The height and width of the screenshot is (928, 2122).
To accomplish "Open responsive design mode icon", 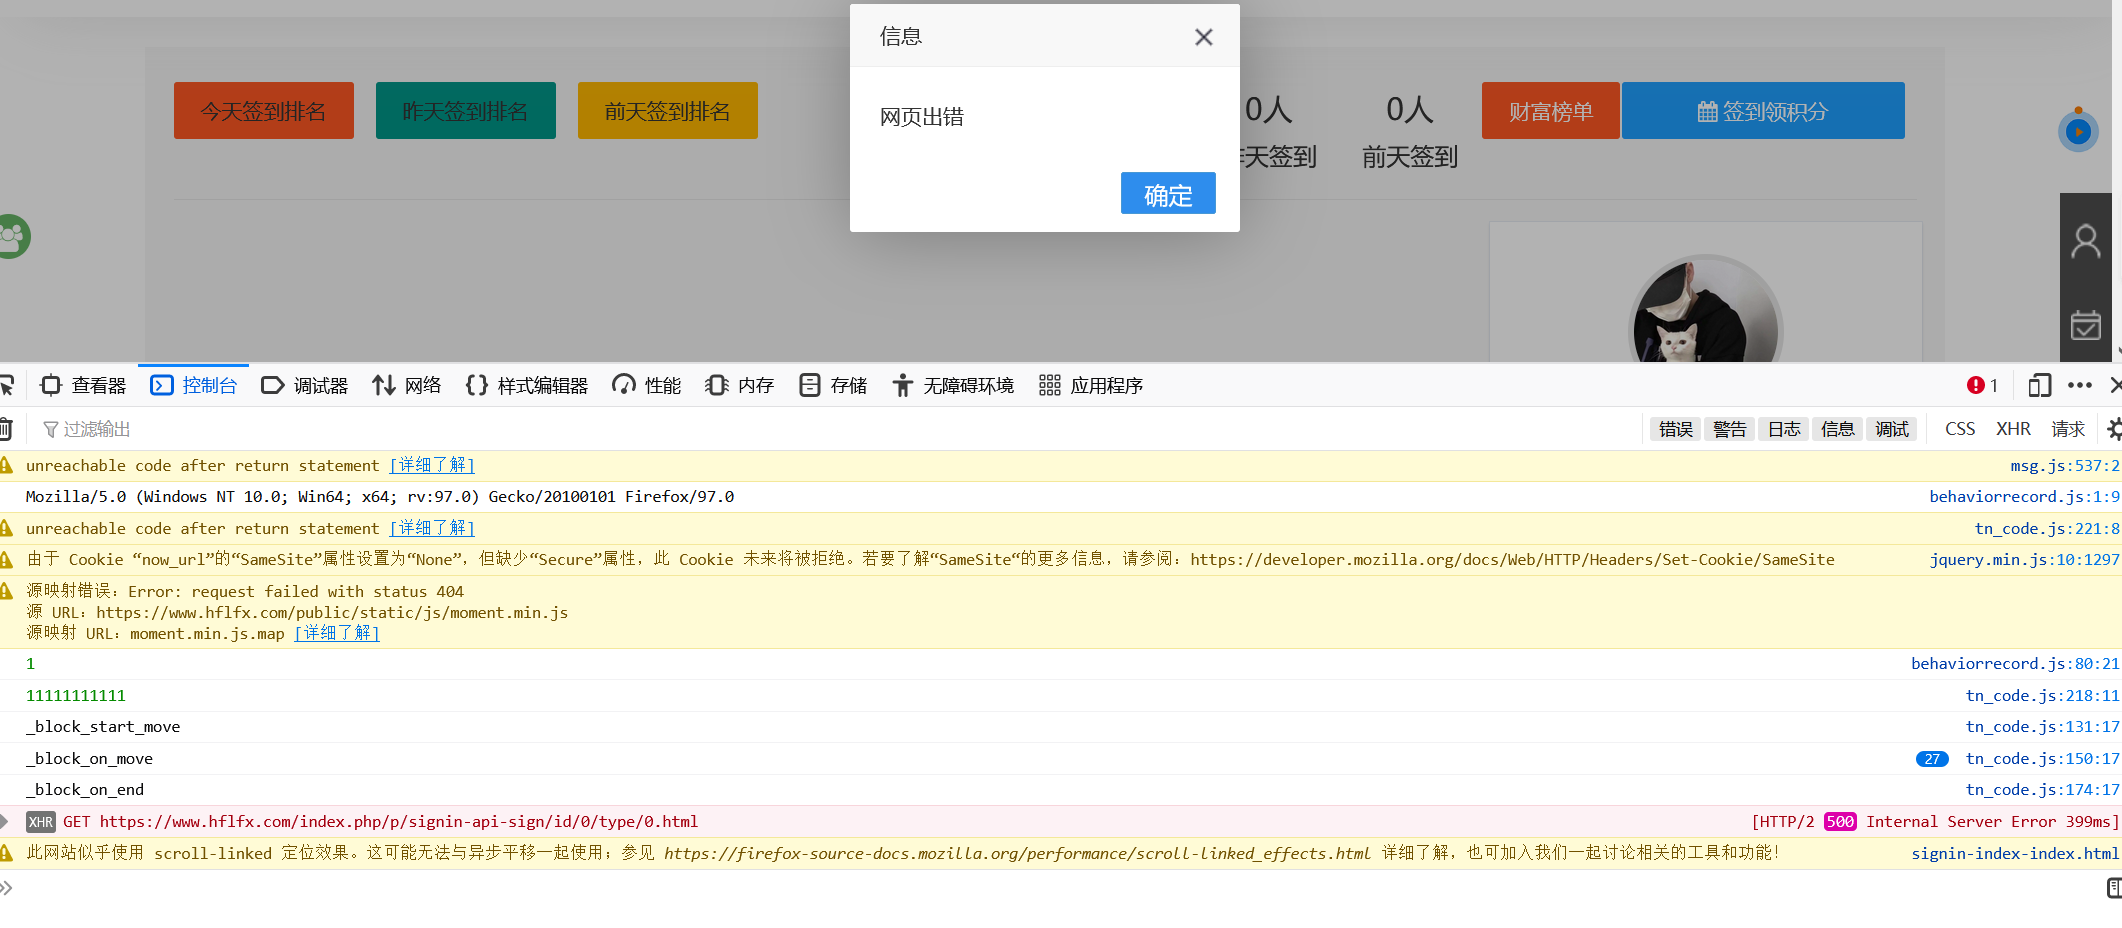I will tap(2039, 386).
